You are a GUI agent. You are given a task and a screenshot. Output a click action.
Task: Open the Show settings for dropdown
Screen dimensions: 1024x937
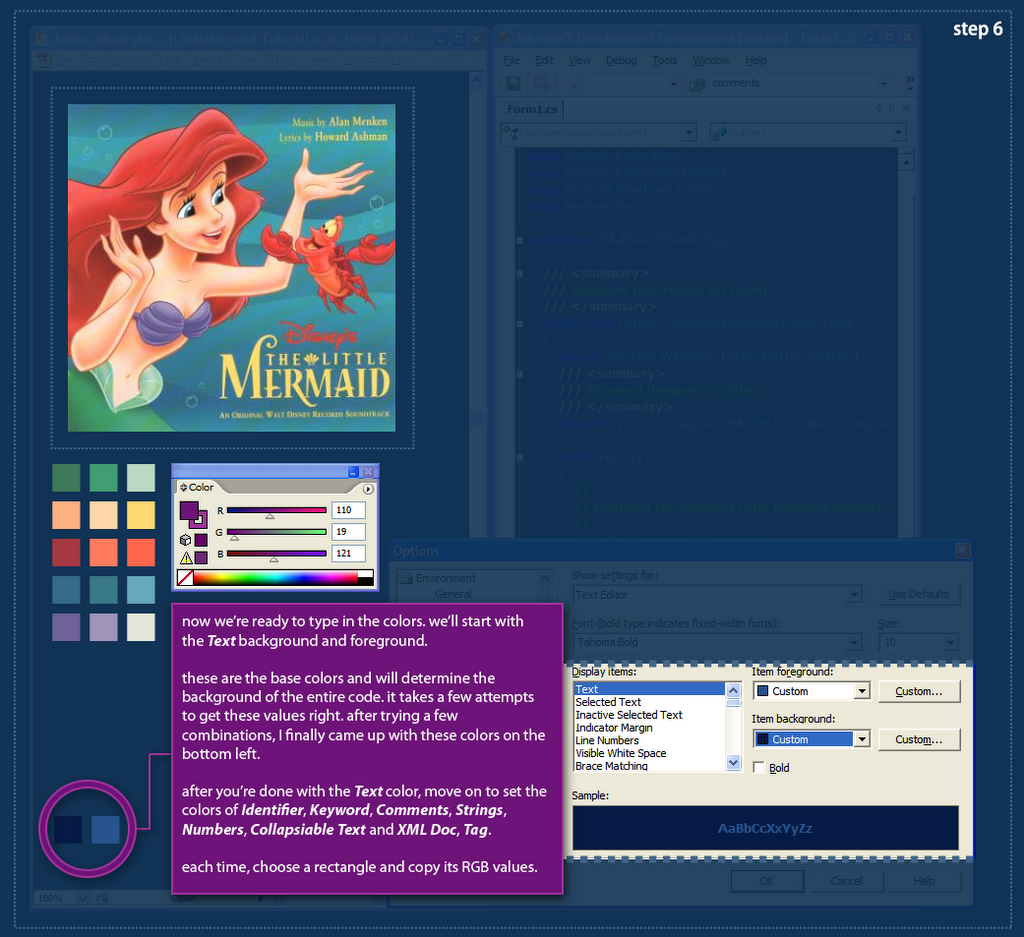[853, 595]
